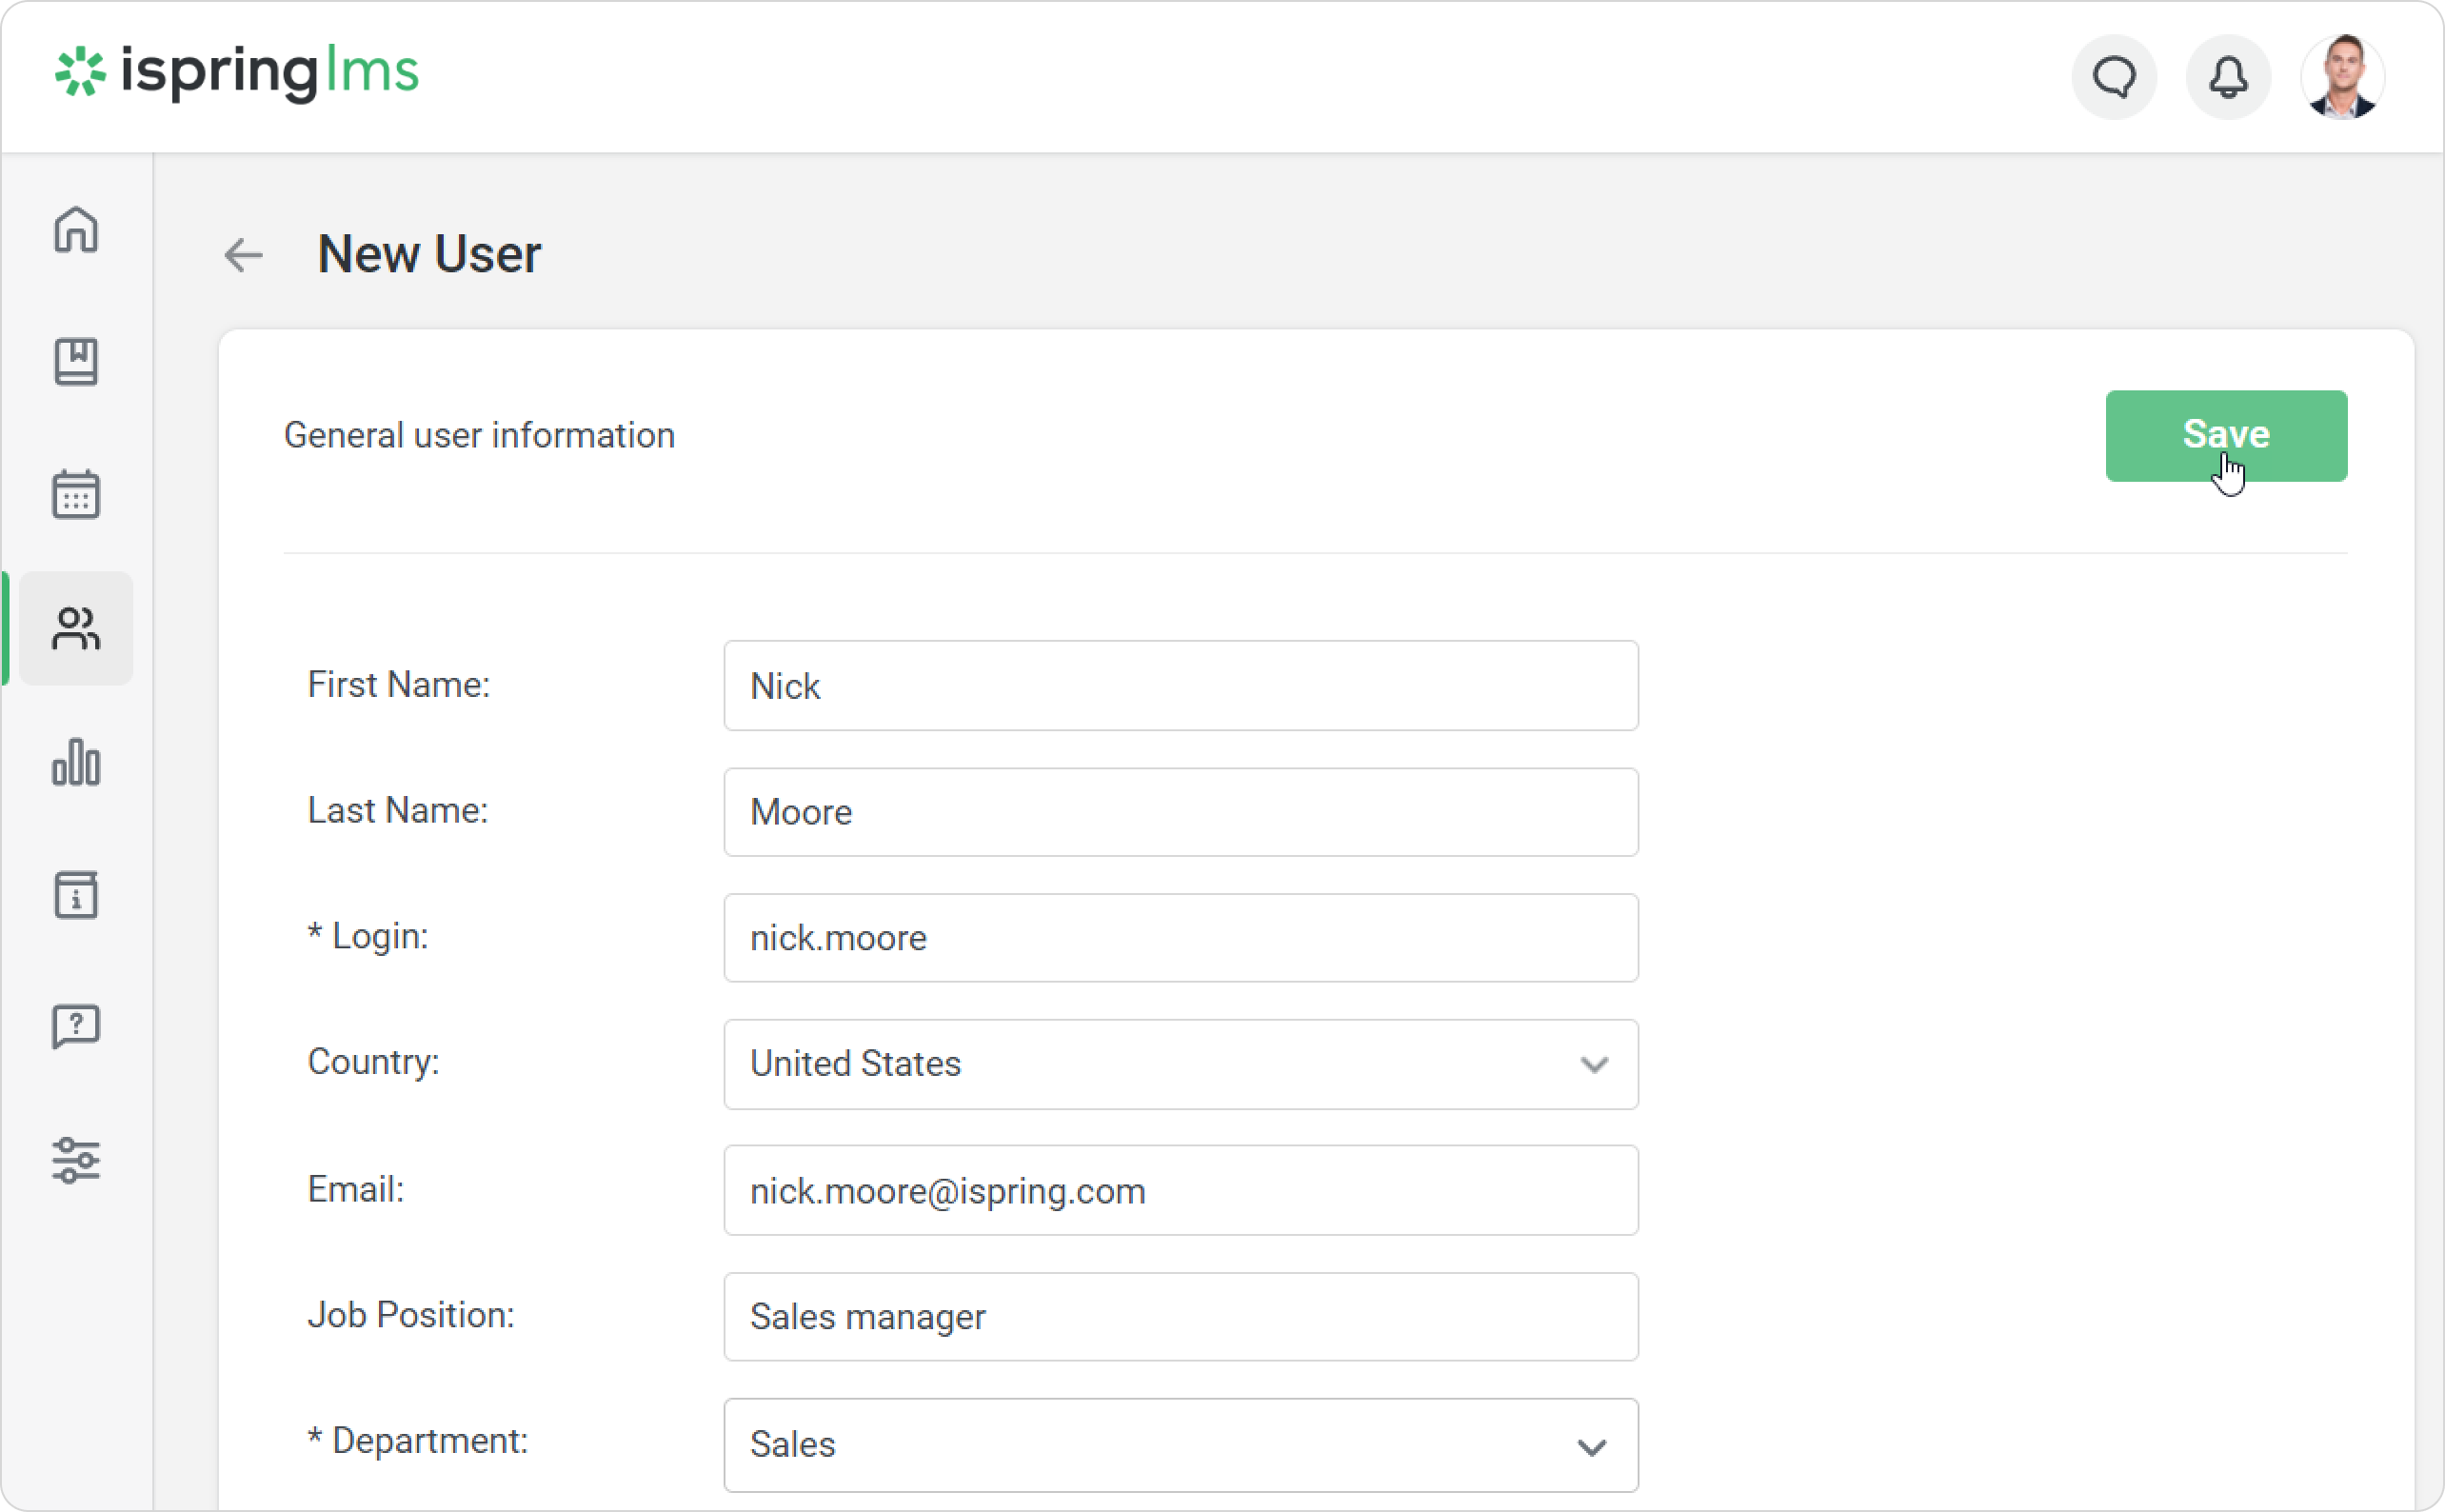The image size is (2445, 1512).
Task: Open the info archive sidebar icon
Action: click(x=76, y=895)
